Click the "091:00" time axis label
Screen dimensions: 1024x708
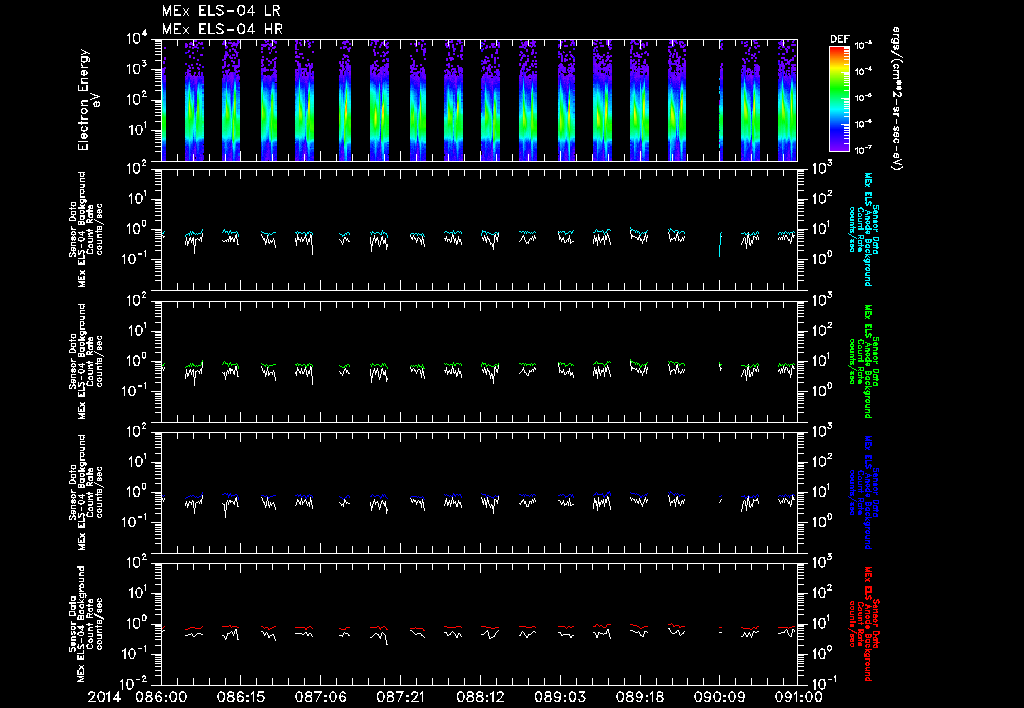[798, 697]
